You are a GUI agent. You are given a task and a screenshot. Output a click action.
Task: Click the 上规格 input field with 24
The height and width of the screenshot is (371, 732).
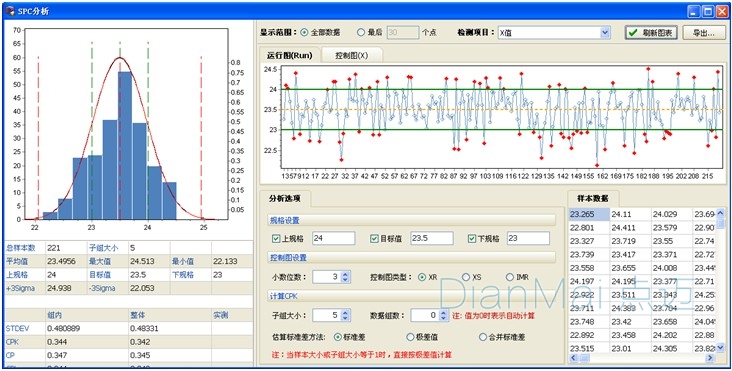[x=334, y=238]
